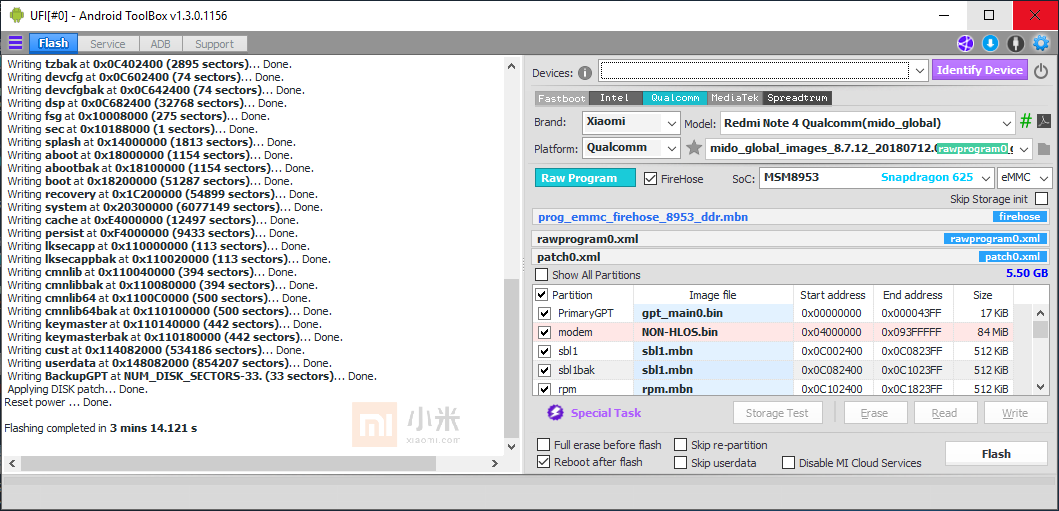Open the Platform dropdown showing Qualcomm
This screenshot has width=1059, height=511.
tap(631, 148)
